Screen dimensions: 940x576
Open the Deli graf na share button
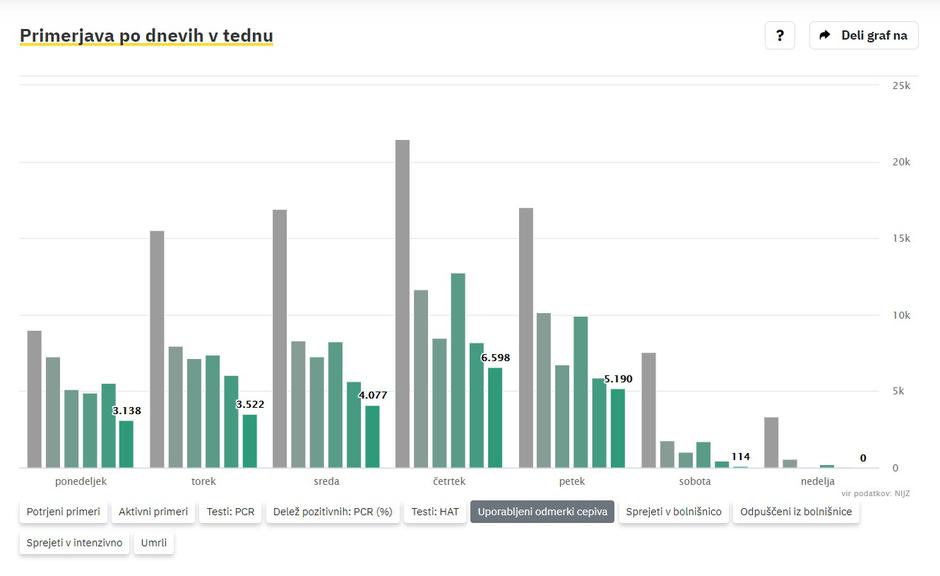[863, 35]
